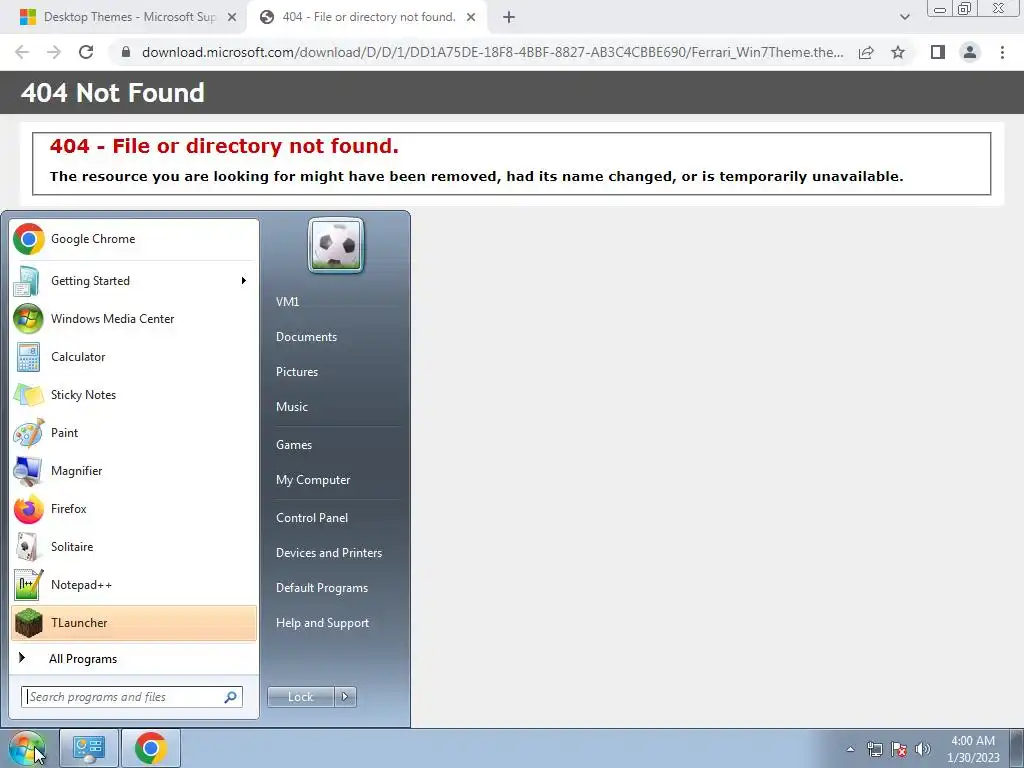Launch Paint from the Start menu
The height and width of the screenshot is (768, 1024).
pos(134,432)
